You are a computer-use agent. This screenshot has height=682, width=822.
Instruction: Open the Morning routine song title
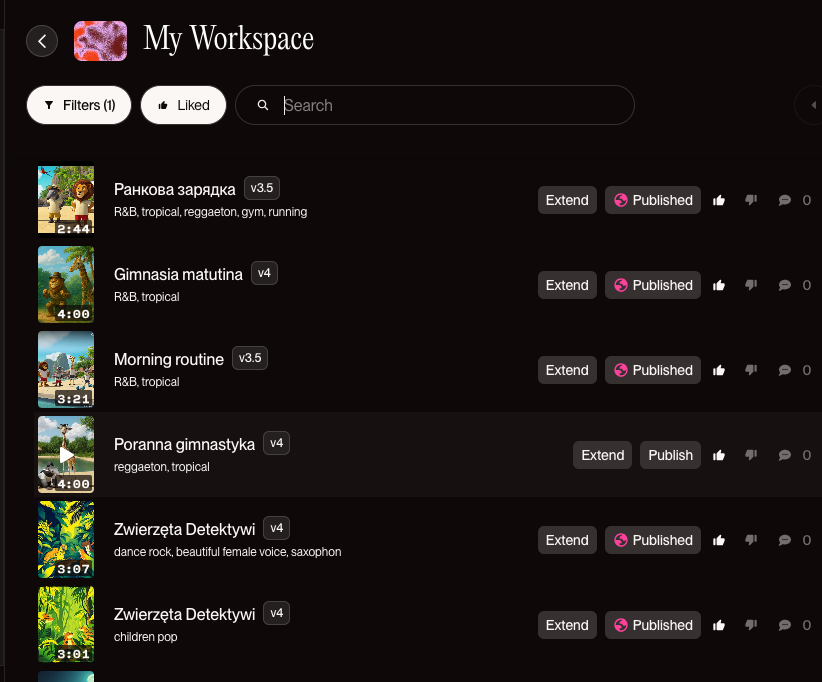tap(169, 359)
